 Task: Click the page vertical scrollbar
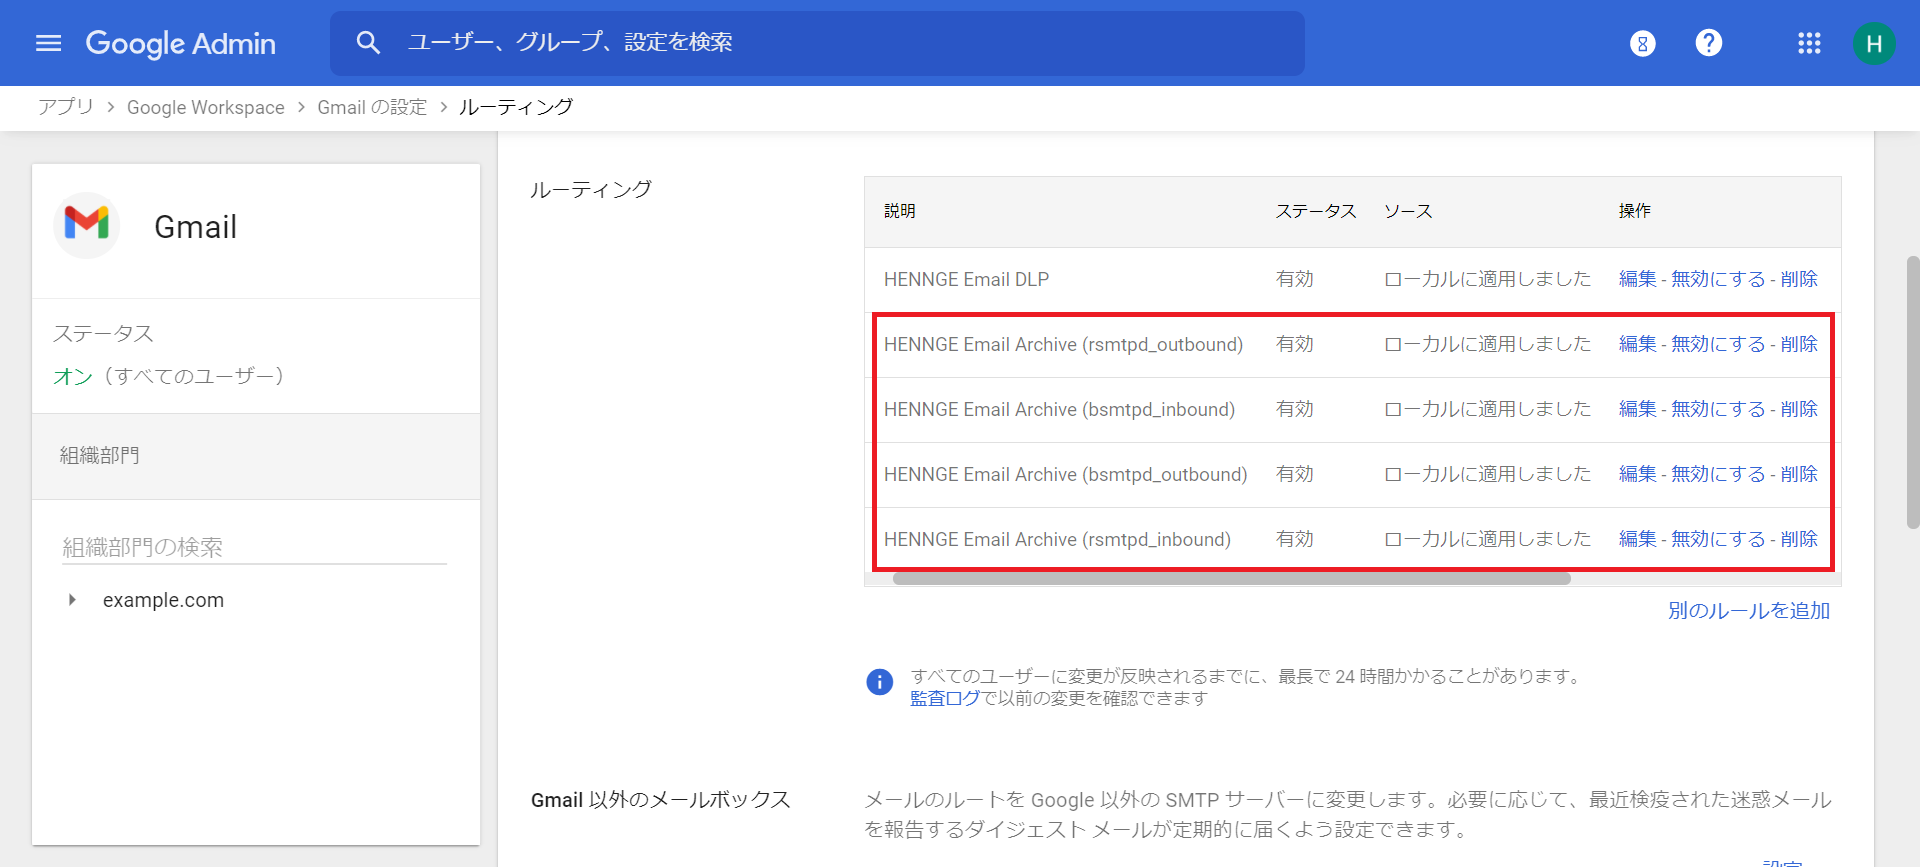coord(1912,392)
